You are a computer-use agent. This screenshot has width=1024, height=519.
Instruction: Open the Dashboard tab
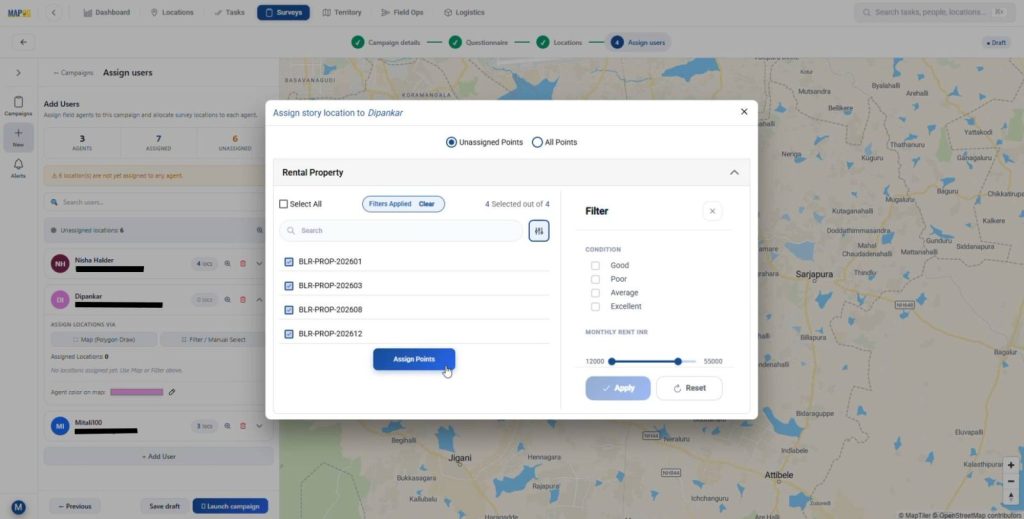pos(106,12)
